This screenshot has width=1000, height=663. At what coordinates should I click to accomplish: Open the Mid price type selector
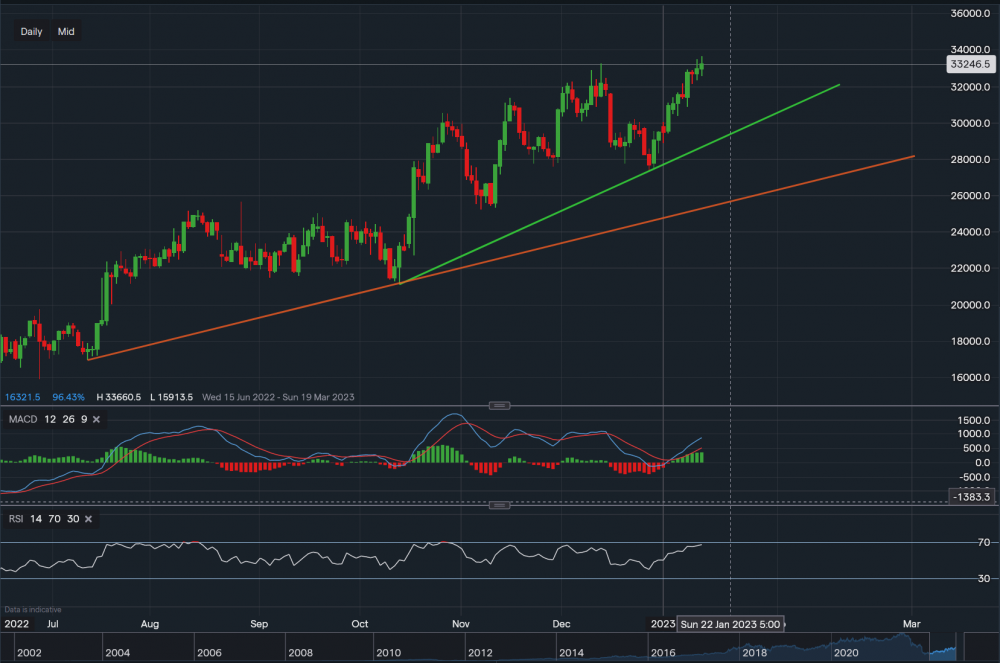click(x=66, y=32)
